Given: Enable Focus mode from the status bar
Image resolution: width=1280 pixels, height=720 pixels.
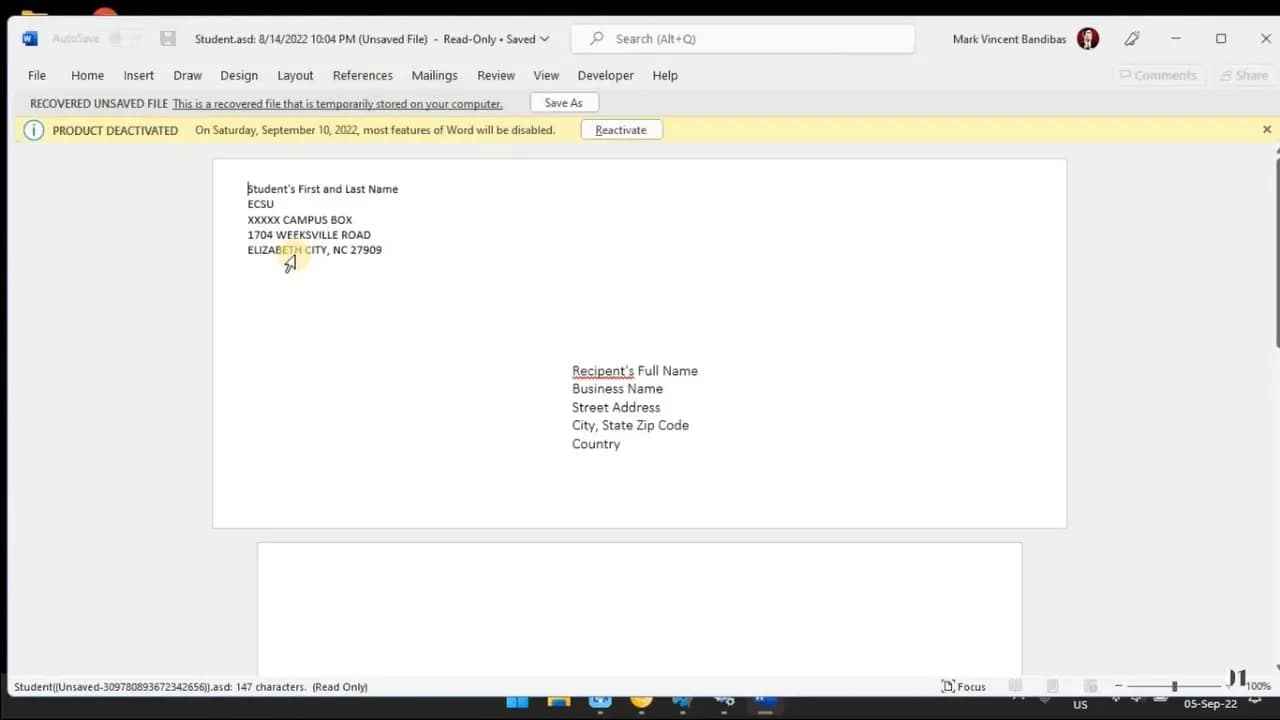Looking at the screenshot, I should [x=962, y=686].
